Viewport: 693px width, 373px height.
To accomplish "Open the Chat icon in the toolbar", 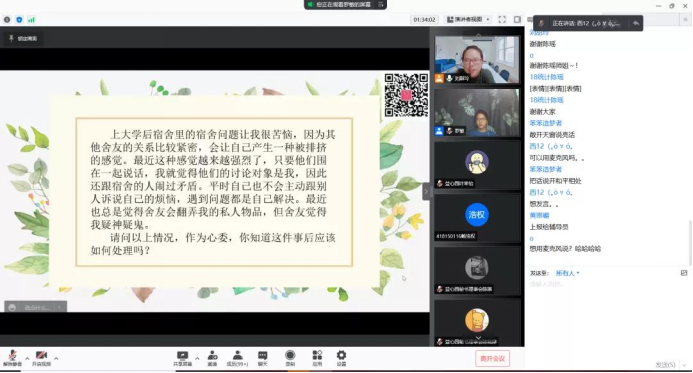I will (x=263, y=358).
